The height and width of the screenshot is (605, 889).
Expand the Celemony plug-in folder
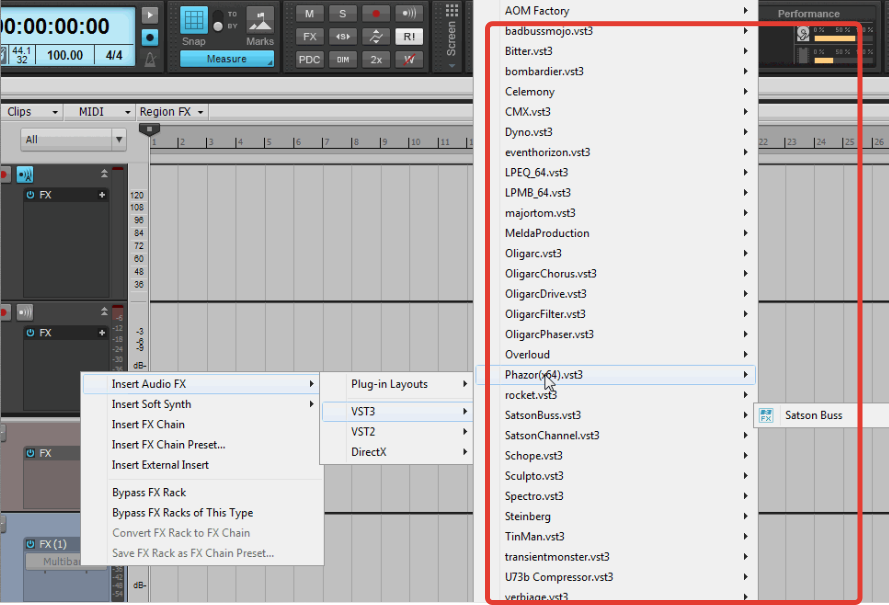tap(616, 92)
